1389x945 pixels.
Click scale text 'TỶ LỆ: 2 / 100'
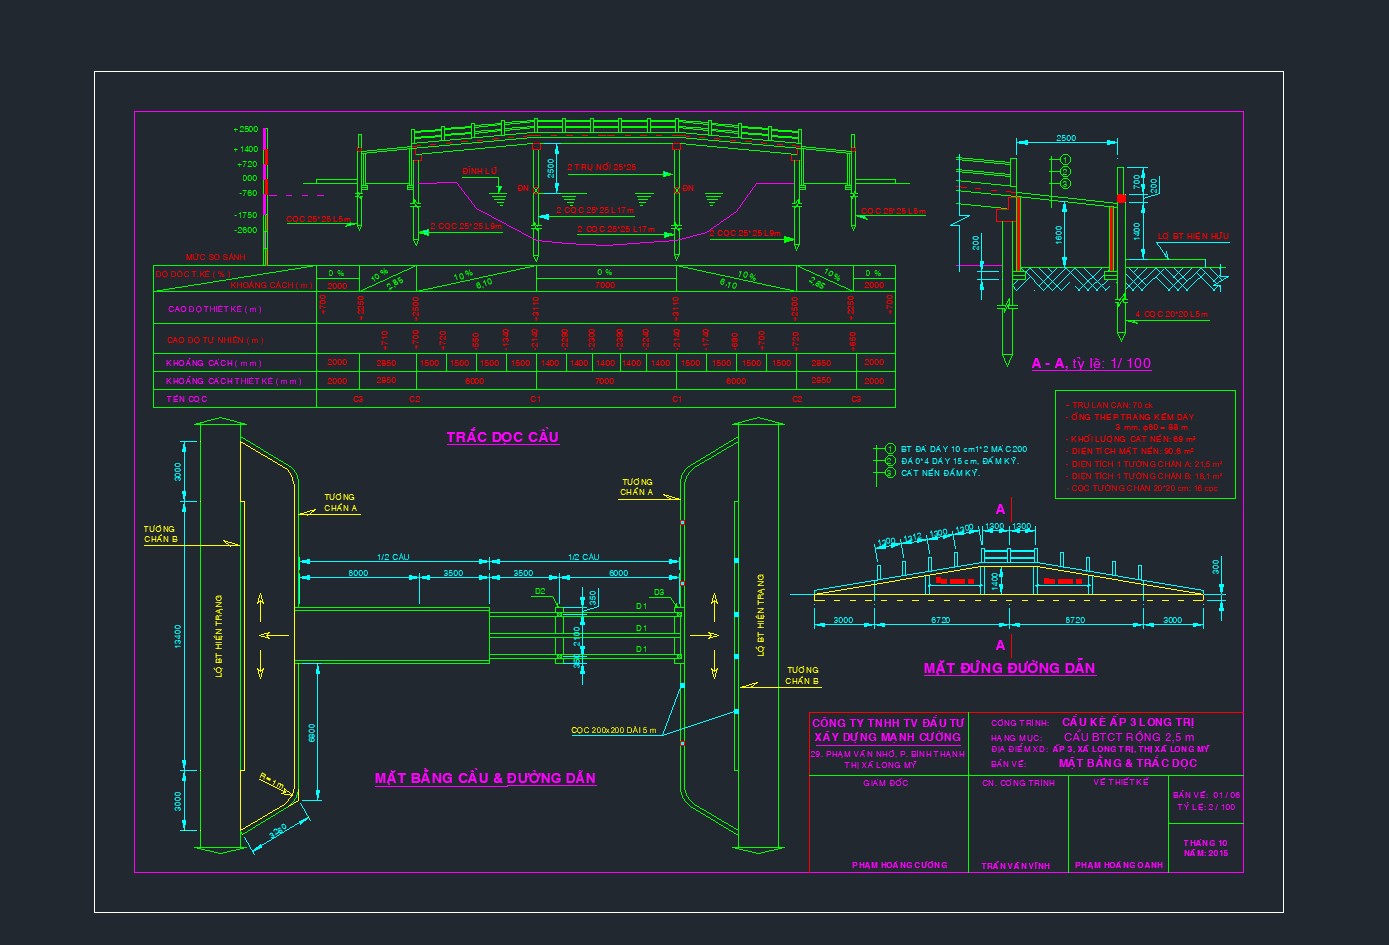pyautogui.click(x=1206, y=807)
